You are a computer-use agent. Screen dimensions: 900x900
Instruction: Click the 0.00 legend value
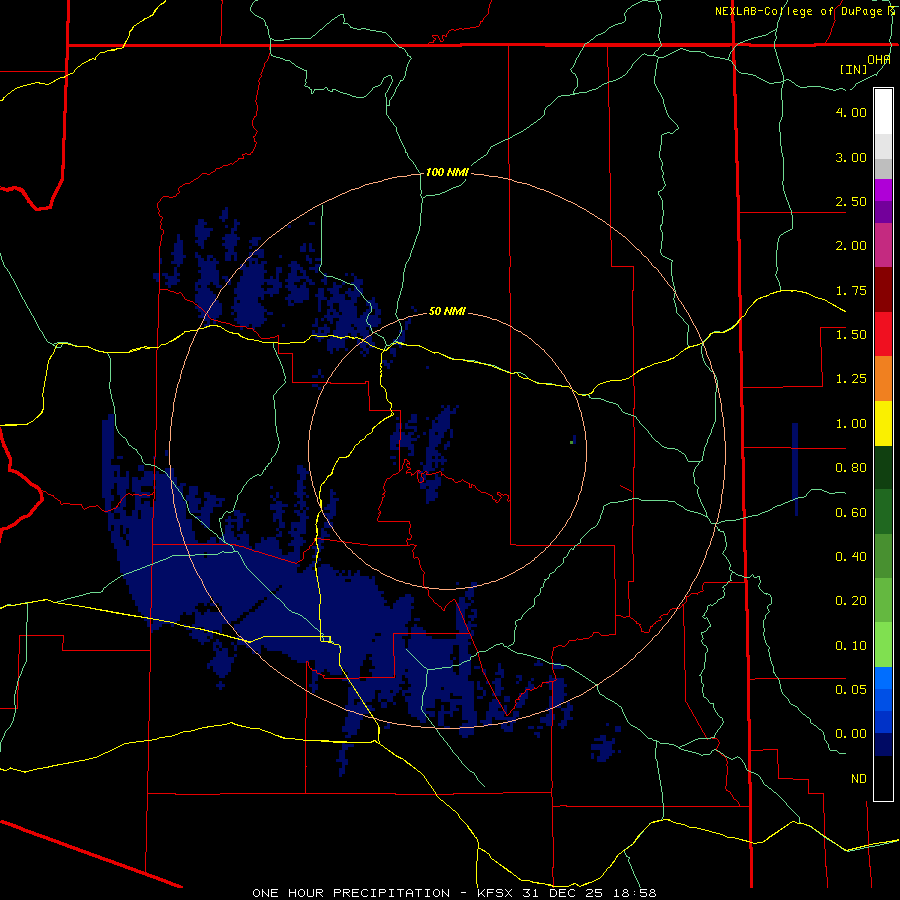click(x=851, y=734)
